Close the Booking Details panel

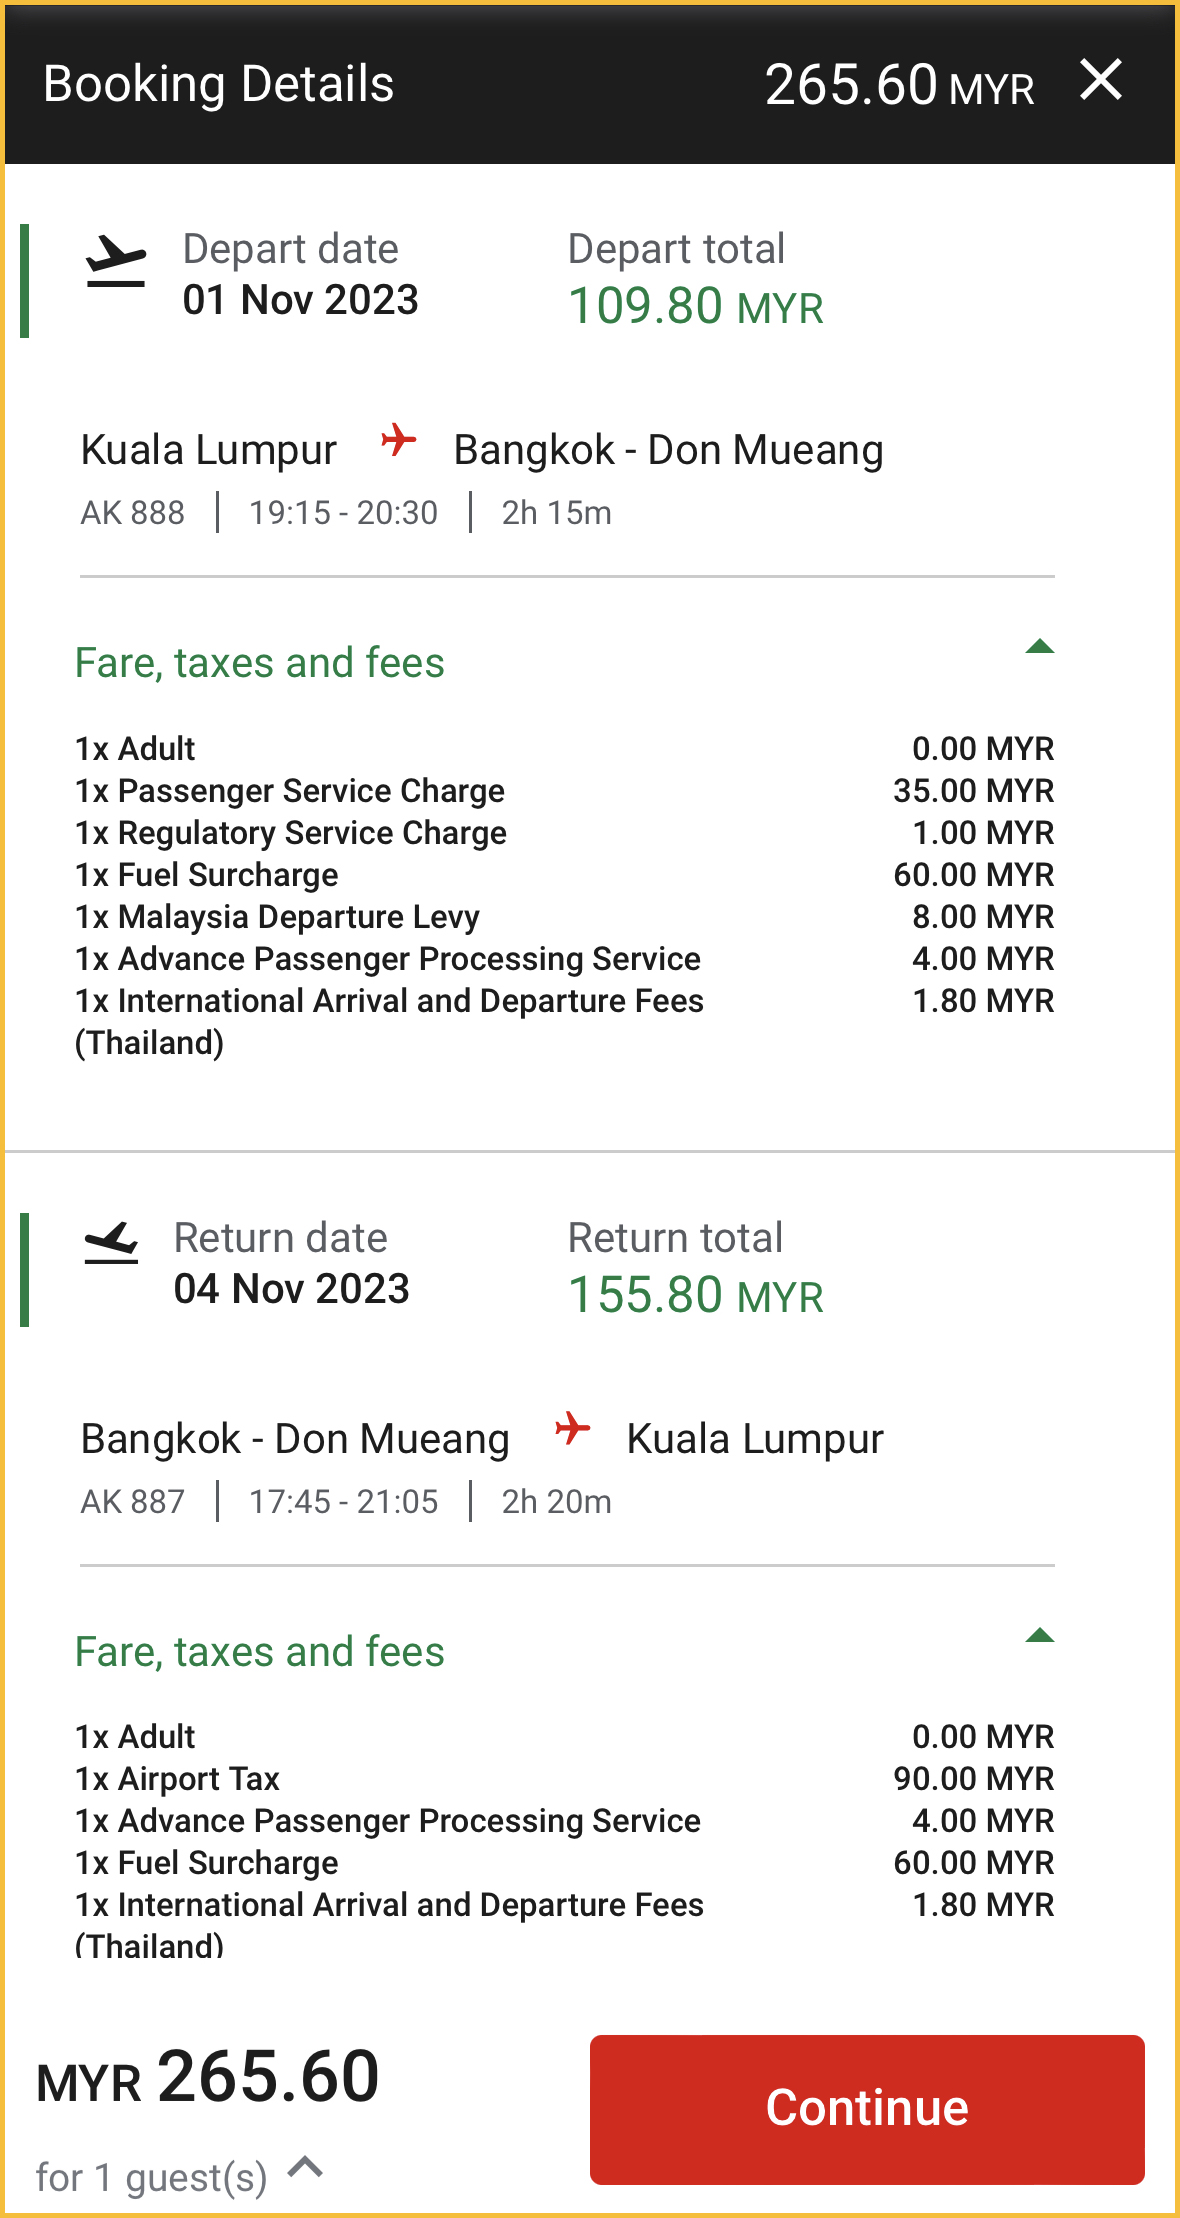[1101, 80]
